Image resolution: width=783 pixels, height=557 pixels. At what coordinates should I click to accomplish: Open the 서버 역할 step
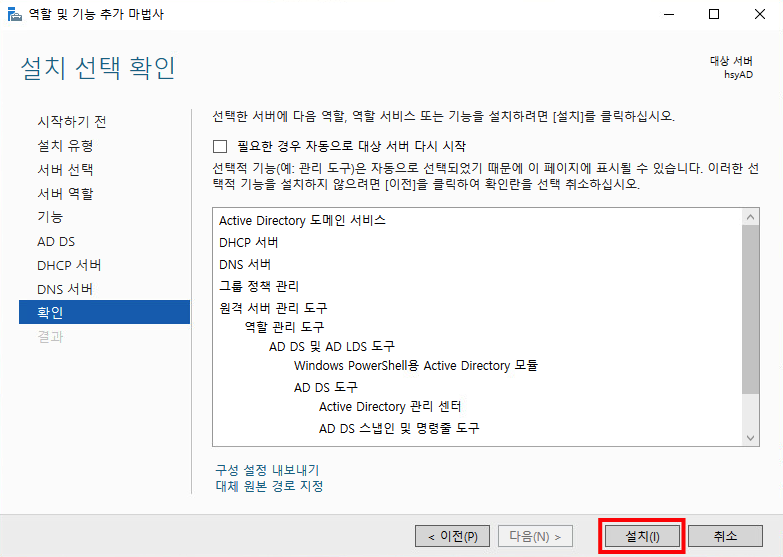tap(65, 193)
